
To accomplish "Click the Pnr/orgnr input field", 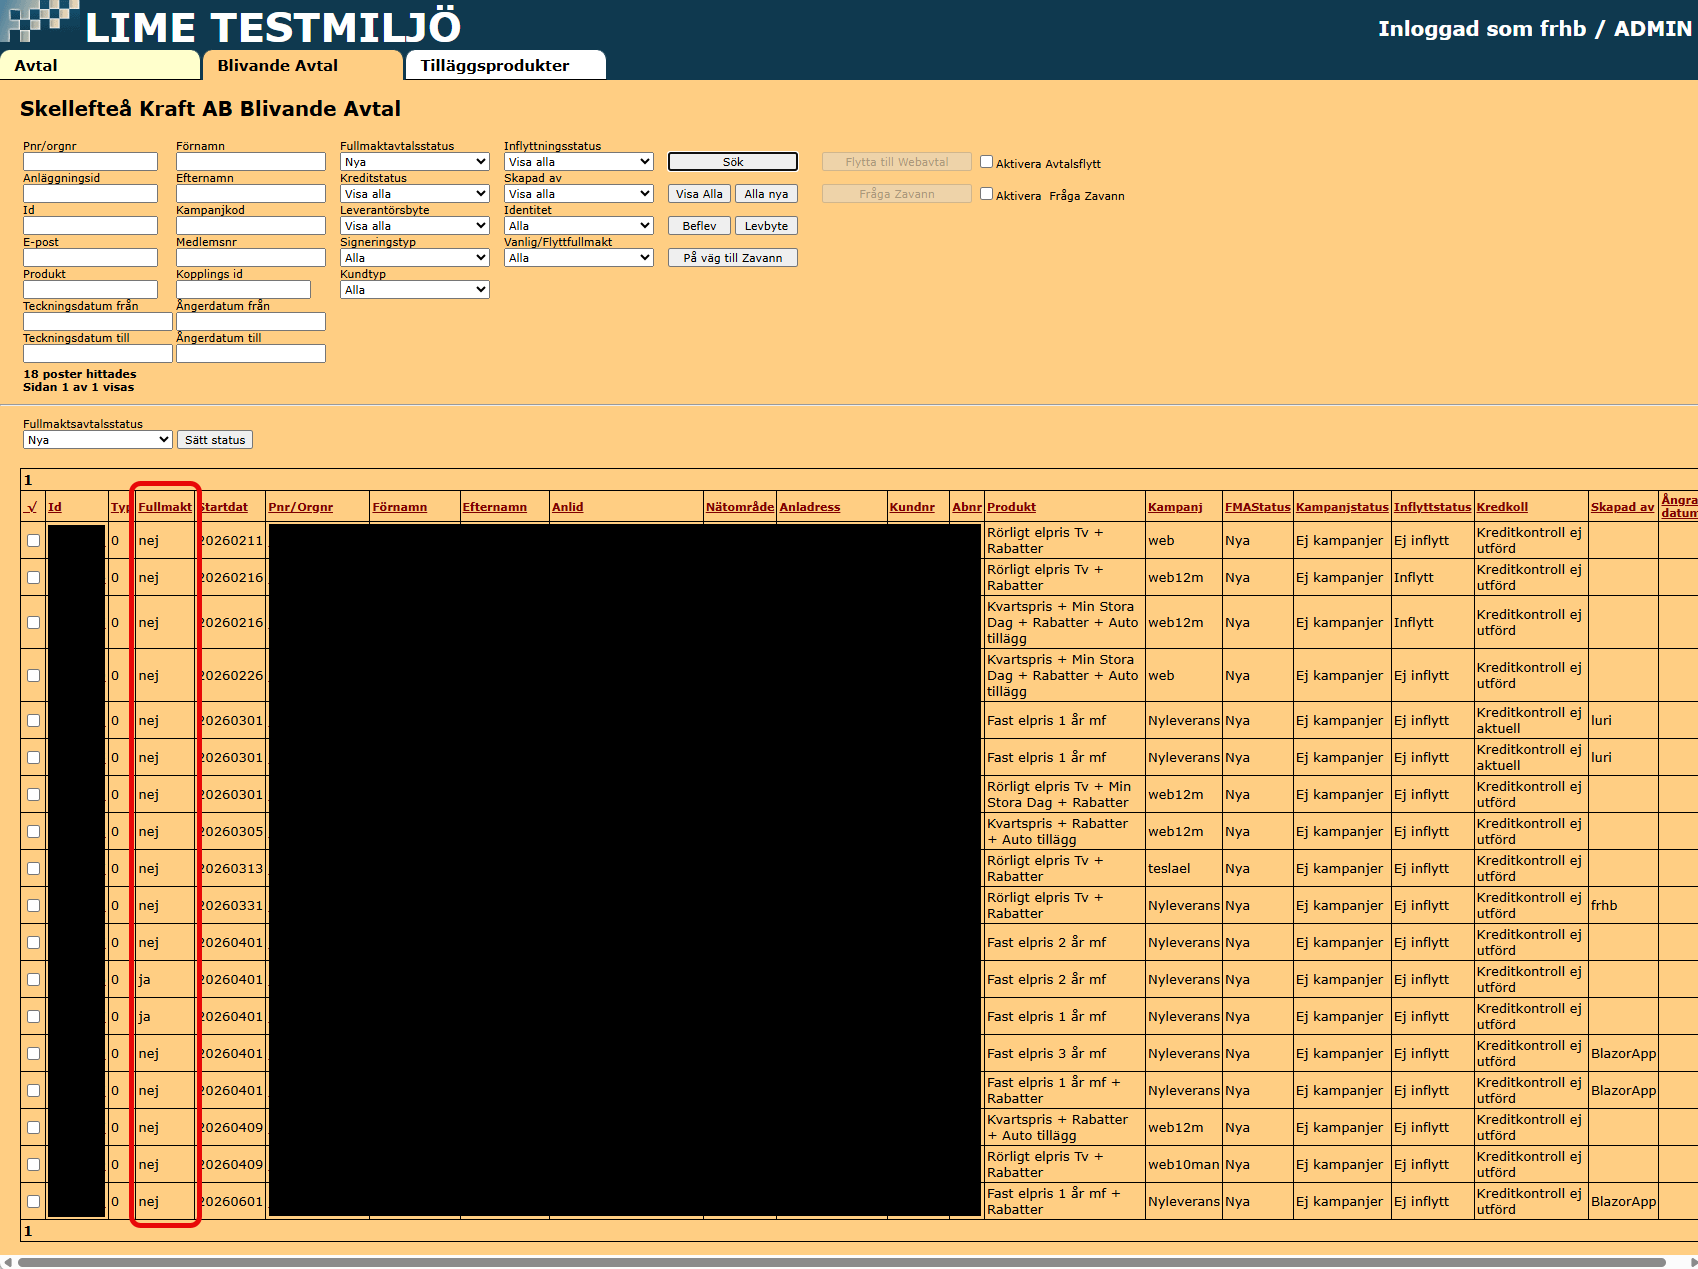I will click(x=90, y=162).
